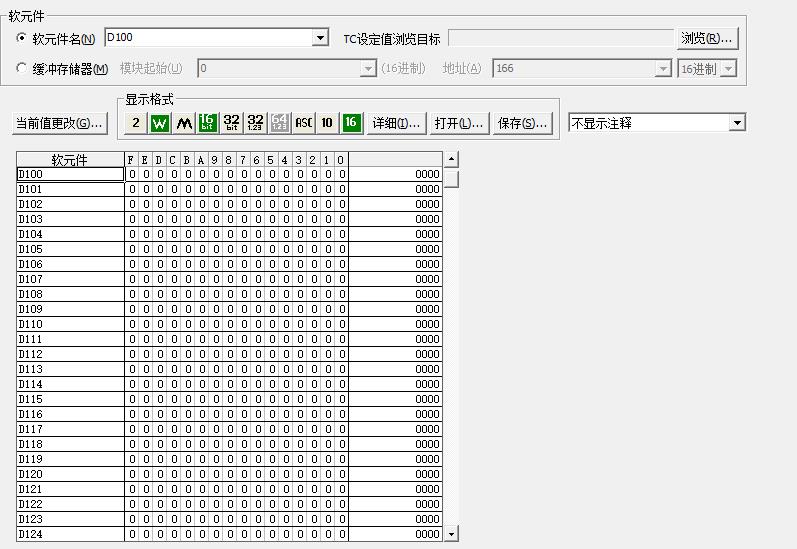Viewport: 797px width, 549px height.
Task: Click the 浏览 browse button
Action: 707,38
